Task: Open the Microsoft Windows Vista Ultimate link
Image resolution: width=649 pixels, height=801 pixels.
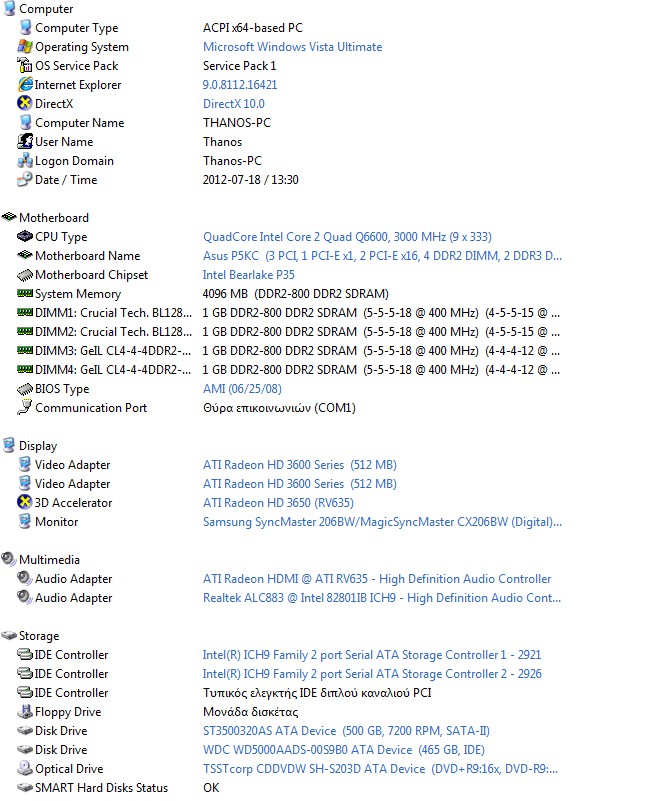Action: pos(292,46)
